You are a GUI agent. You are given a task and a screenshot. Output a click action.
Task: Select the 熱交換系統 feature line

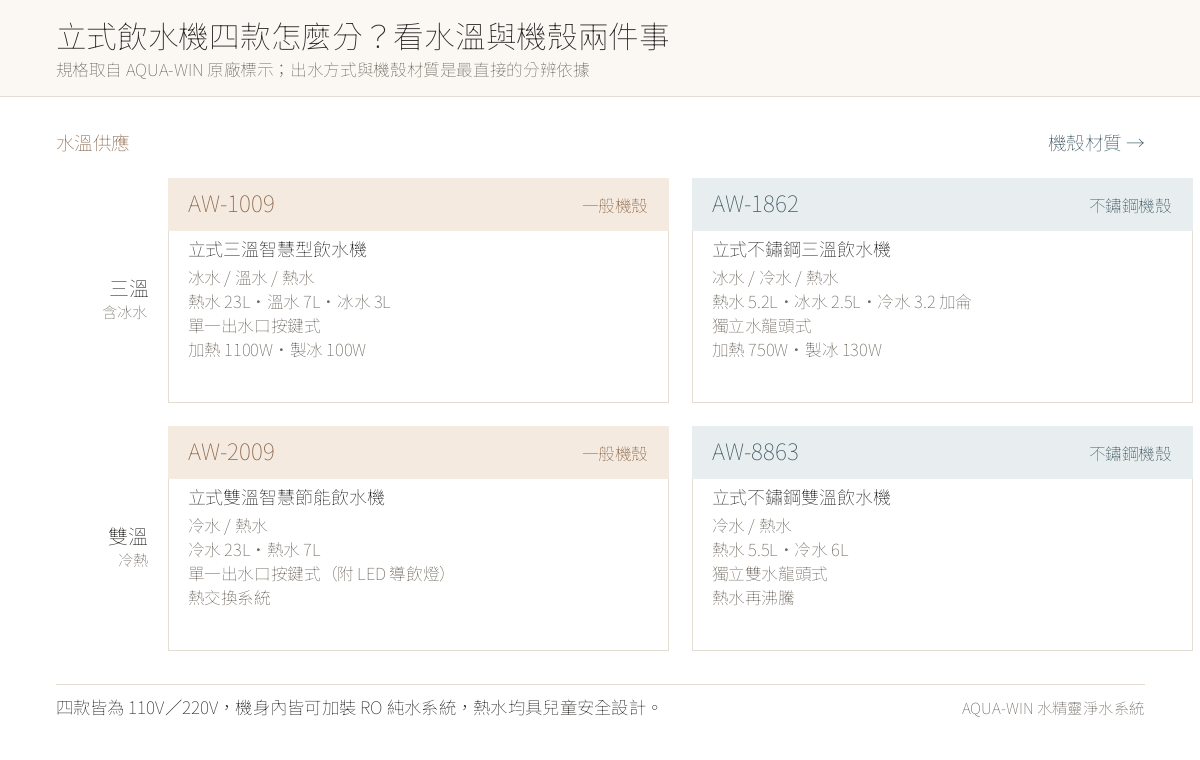pyautogui.click(x=230, y=598)
